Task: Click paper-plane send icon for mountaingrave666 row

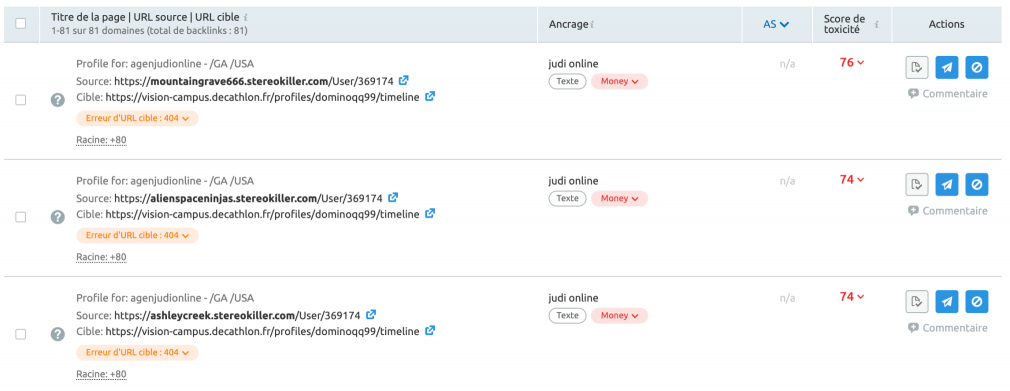Action: (946, 67)
